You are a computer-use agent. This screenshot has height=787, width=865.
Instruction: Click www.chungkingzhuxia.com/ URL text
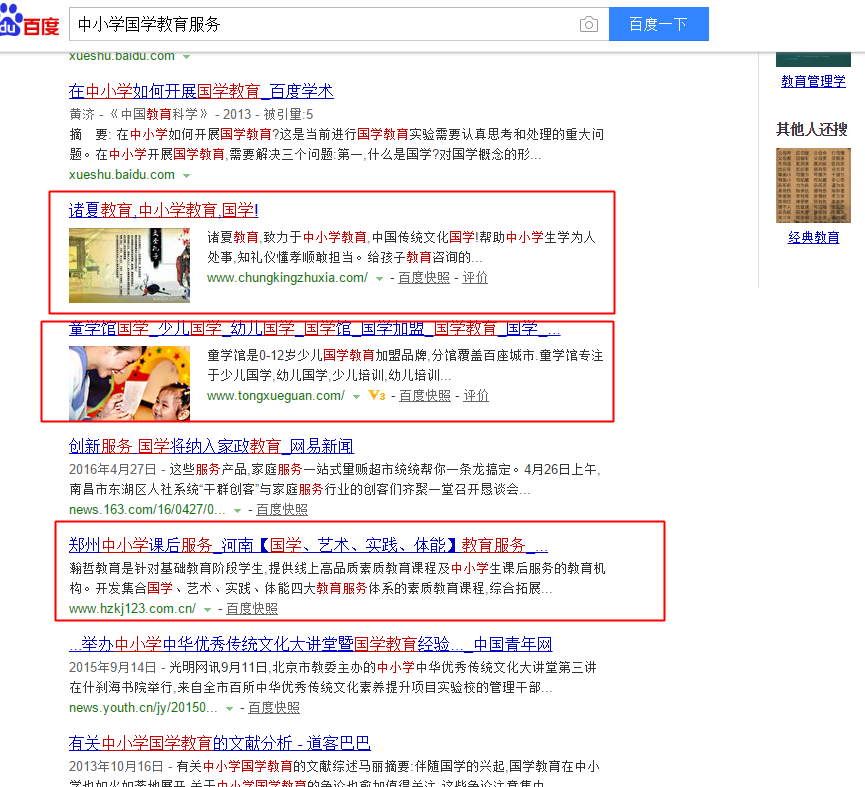[287, 277]
